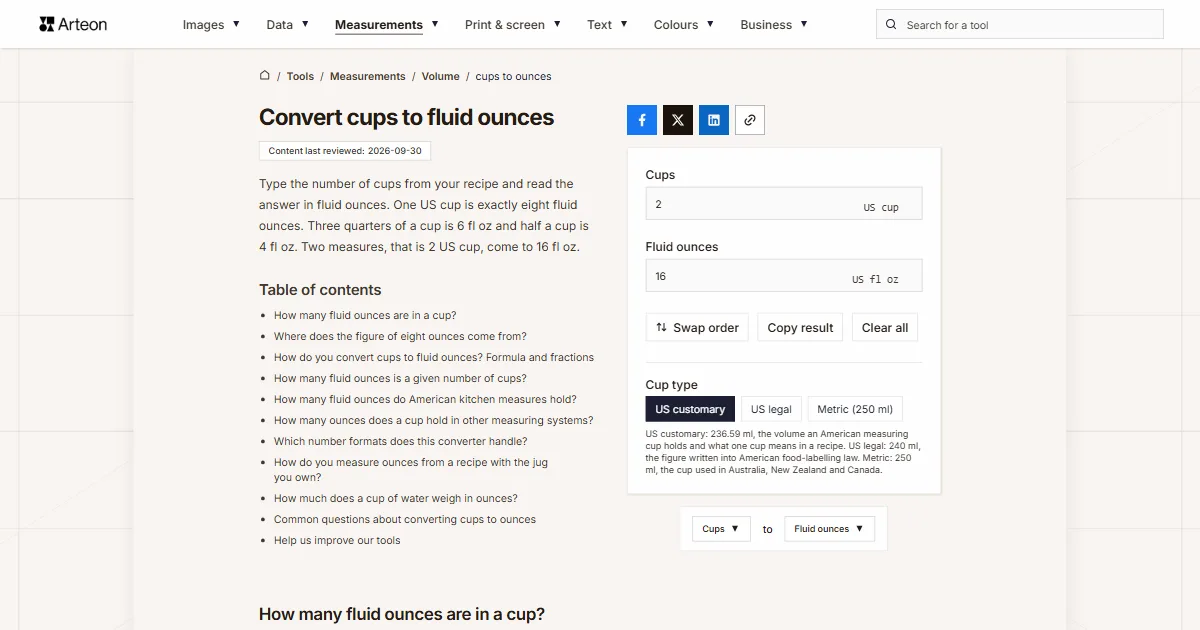Image resolution: width=1200 pixels, height=630 pixels.
Task: Click the Copy result button
Action: pyautogui.click(x=800, y=328)
